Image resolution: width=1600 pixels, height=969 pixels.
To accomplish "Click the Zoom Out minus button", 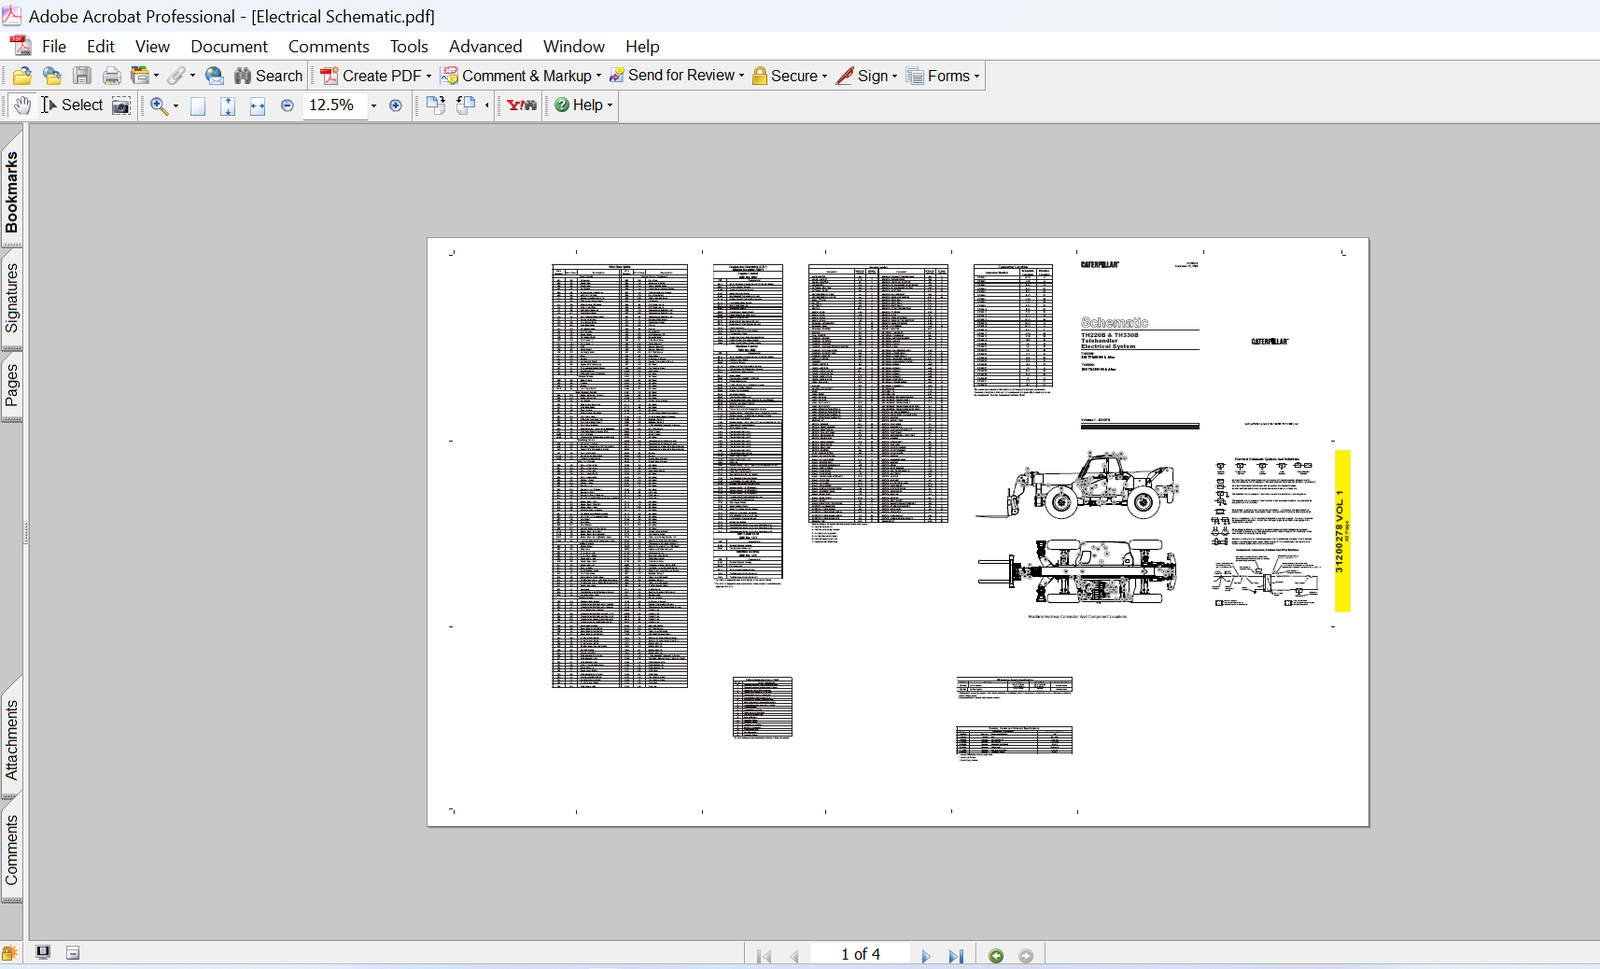I will click(287, 105).
